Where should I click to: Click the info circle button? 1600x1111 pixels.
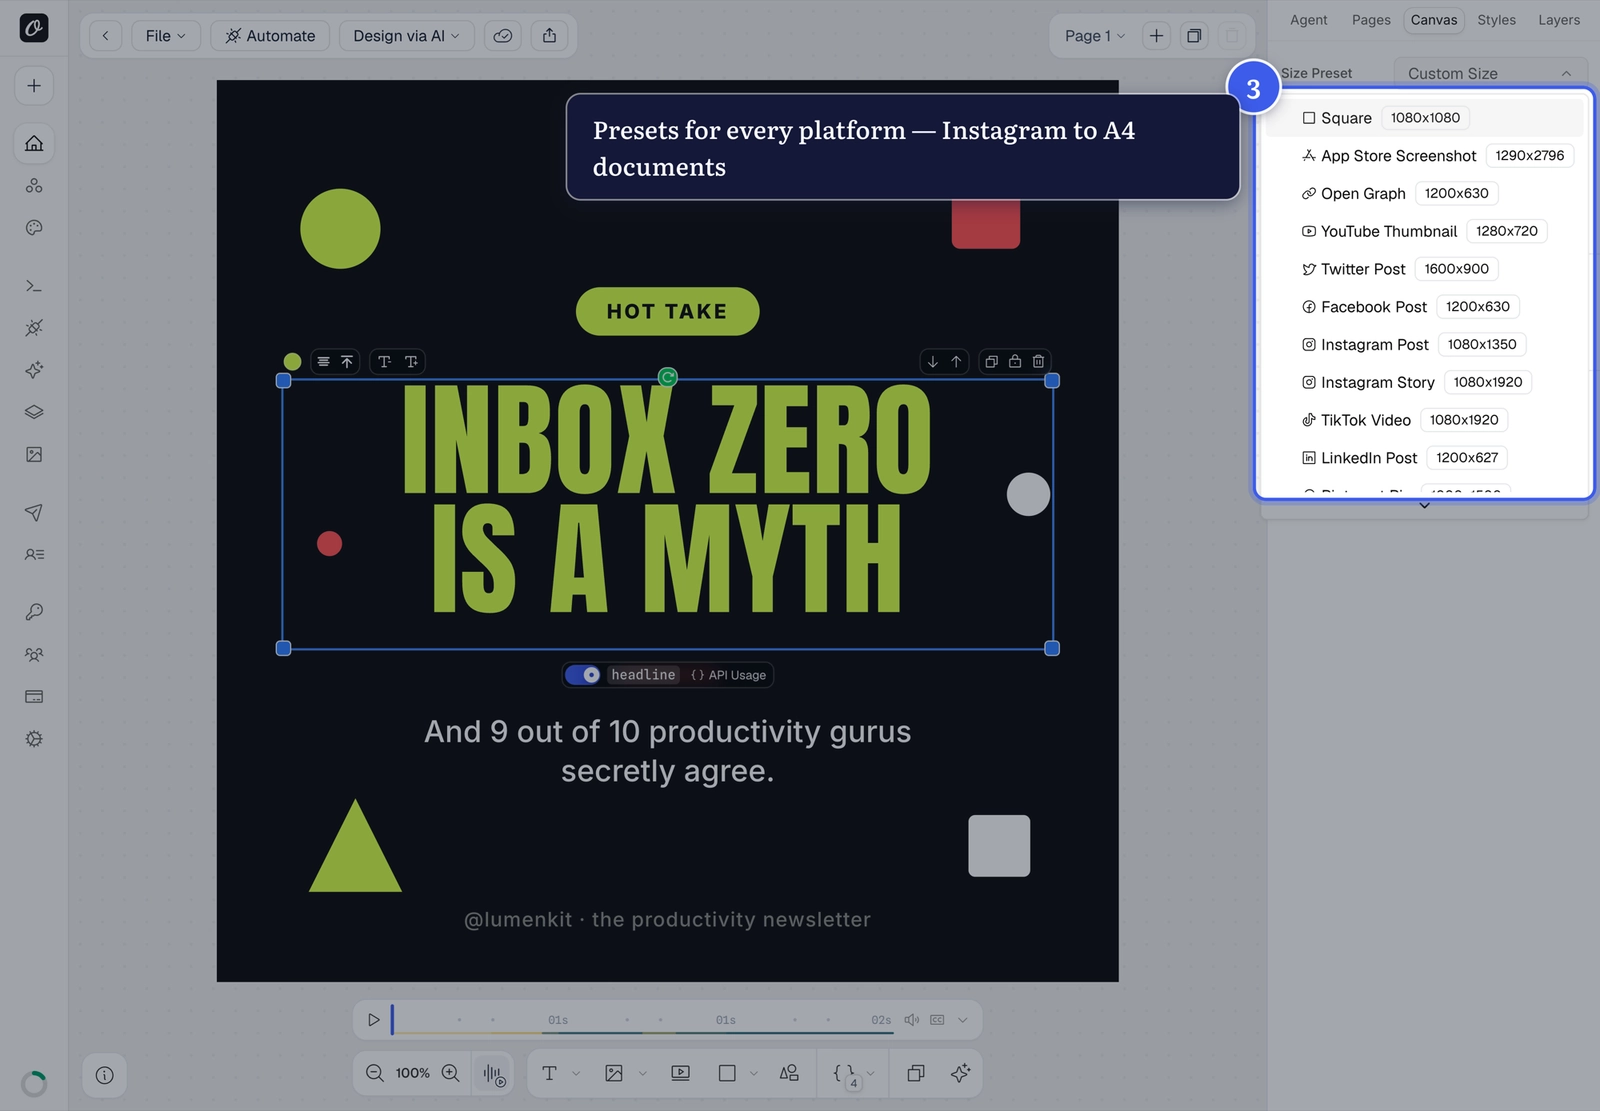tap(105, 1075)
